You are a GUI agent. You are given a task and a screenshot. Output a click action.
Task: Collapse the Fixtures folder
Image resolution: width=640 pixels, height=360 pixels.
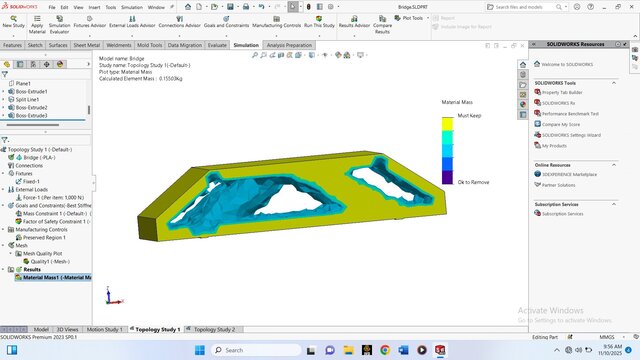click(x=4, y=173)
